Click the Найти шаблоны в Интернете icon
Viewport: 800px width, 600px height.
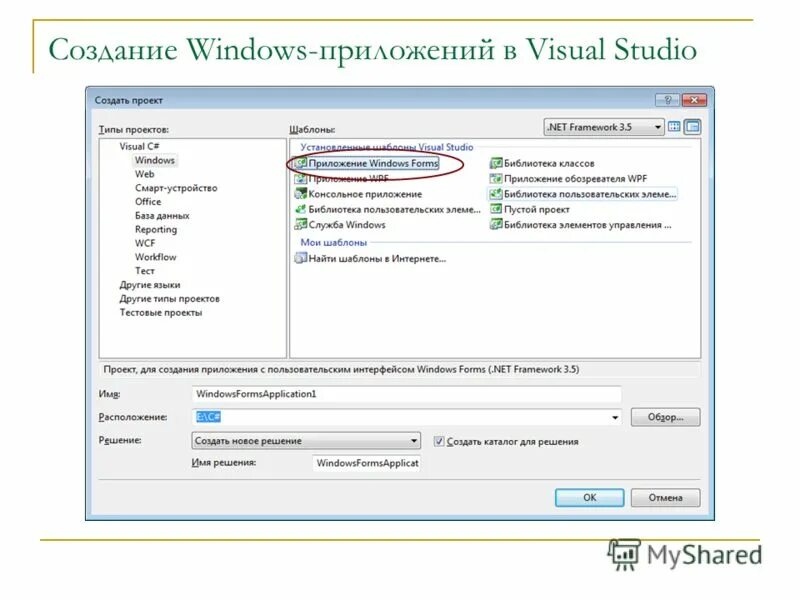pyautogui.click(x=301, y=259)
